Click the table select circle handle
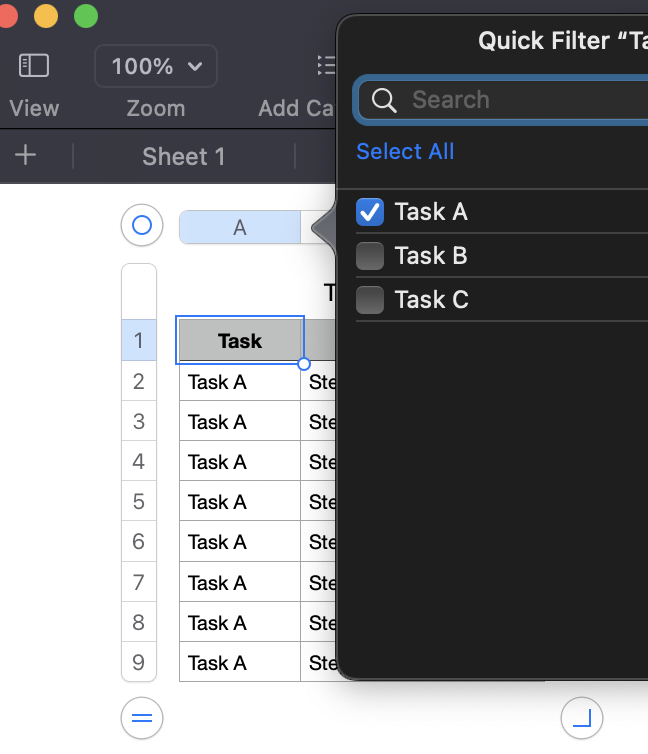This screenshot has width=648, height=754. (x=141, y=226)
